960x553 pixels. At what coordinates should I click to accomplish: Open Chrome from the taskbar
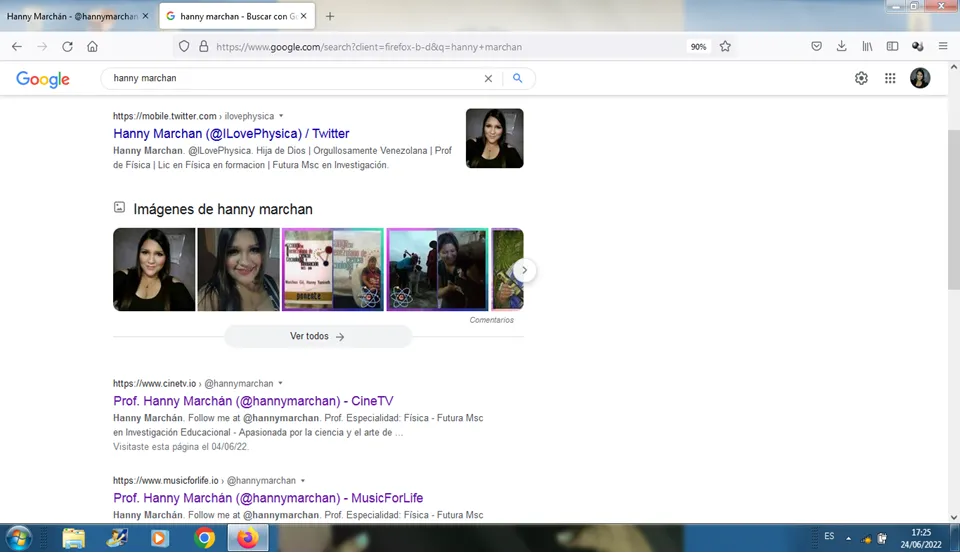click(x=204, y=538)
